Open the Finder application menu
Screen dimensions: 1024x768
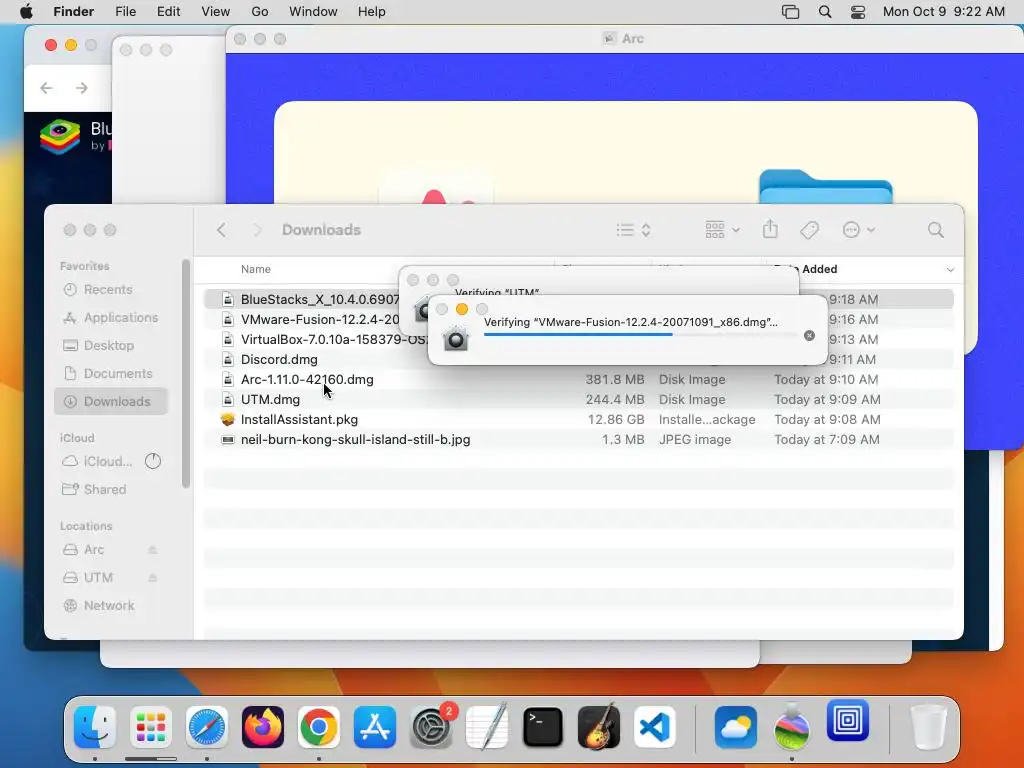73,12
